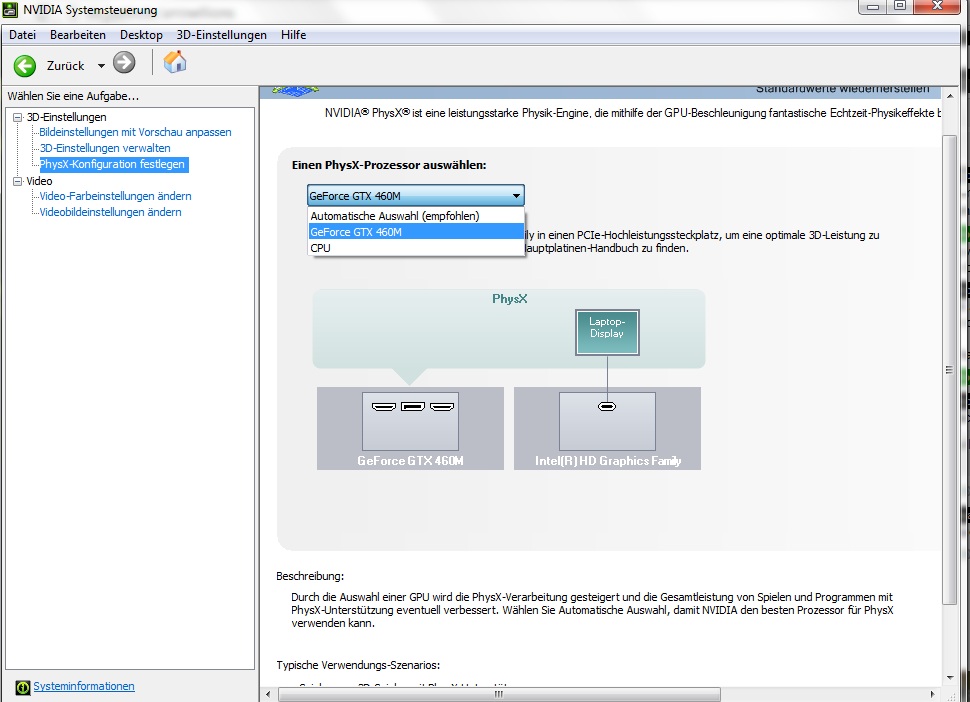
Task: Open the Desktop menu
Action: (141, 35)
